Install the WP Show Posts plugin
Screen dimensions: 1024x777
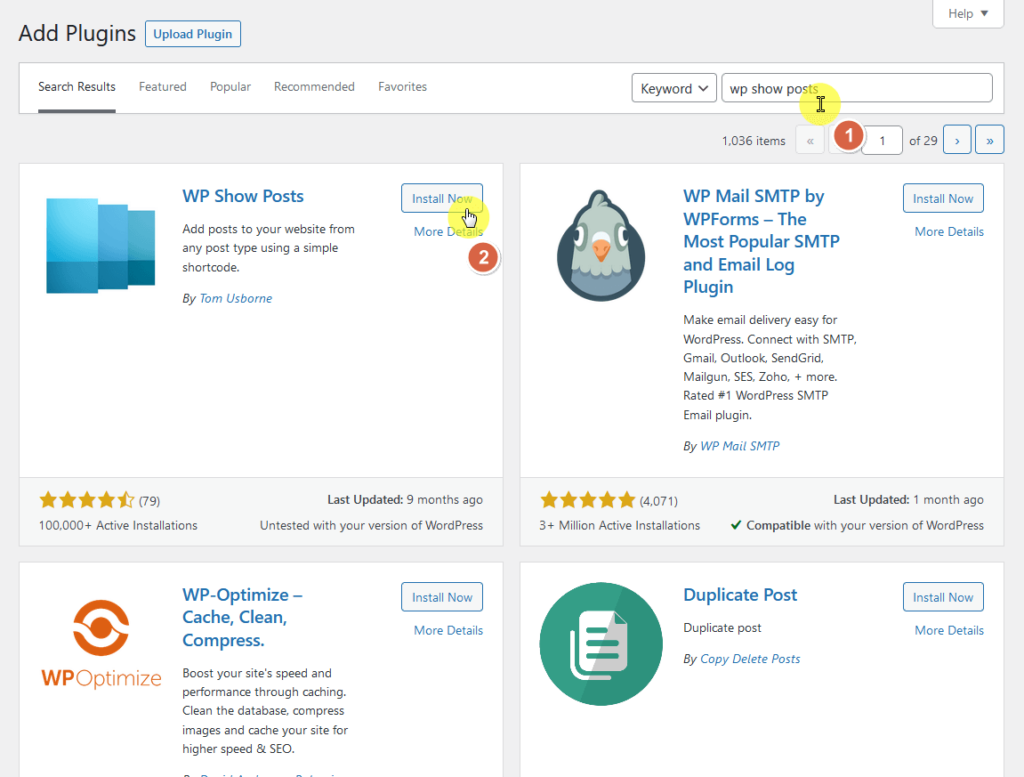[442, 198]
